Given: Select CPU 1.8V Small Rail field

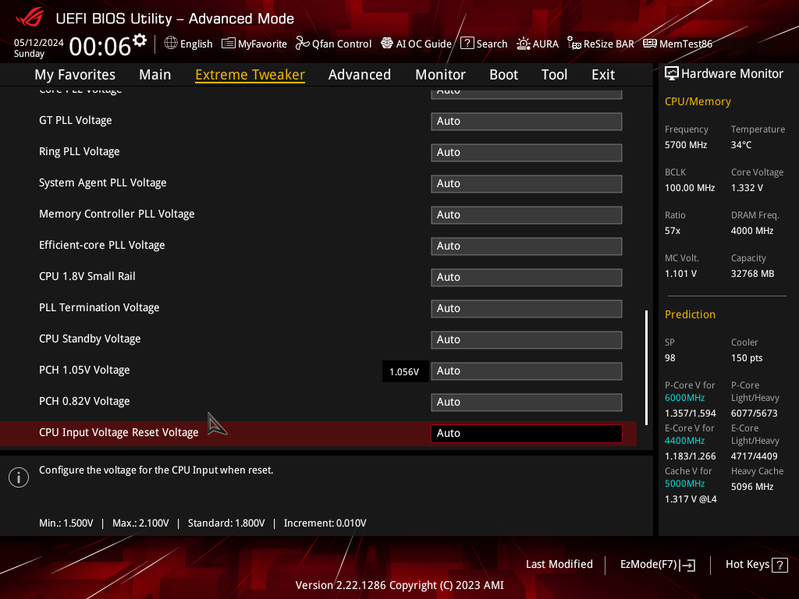Looking at the screenshot, I should pyautogui.click(x=526, y=277).
